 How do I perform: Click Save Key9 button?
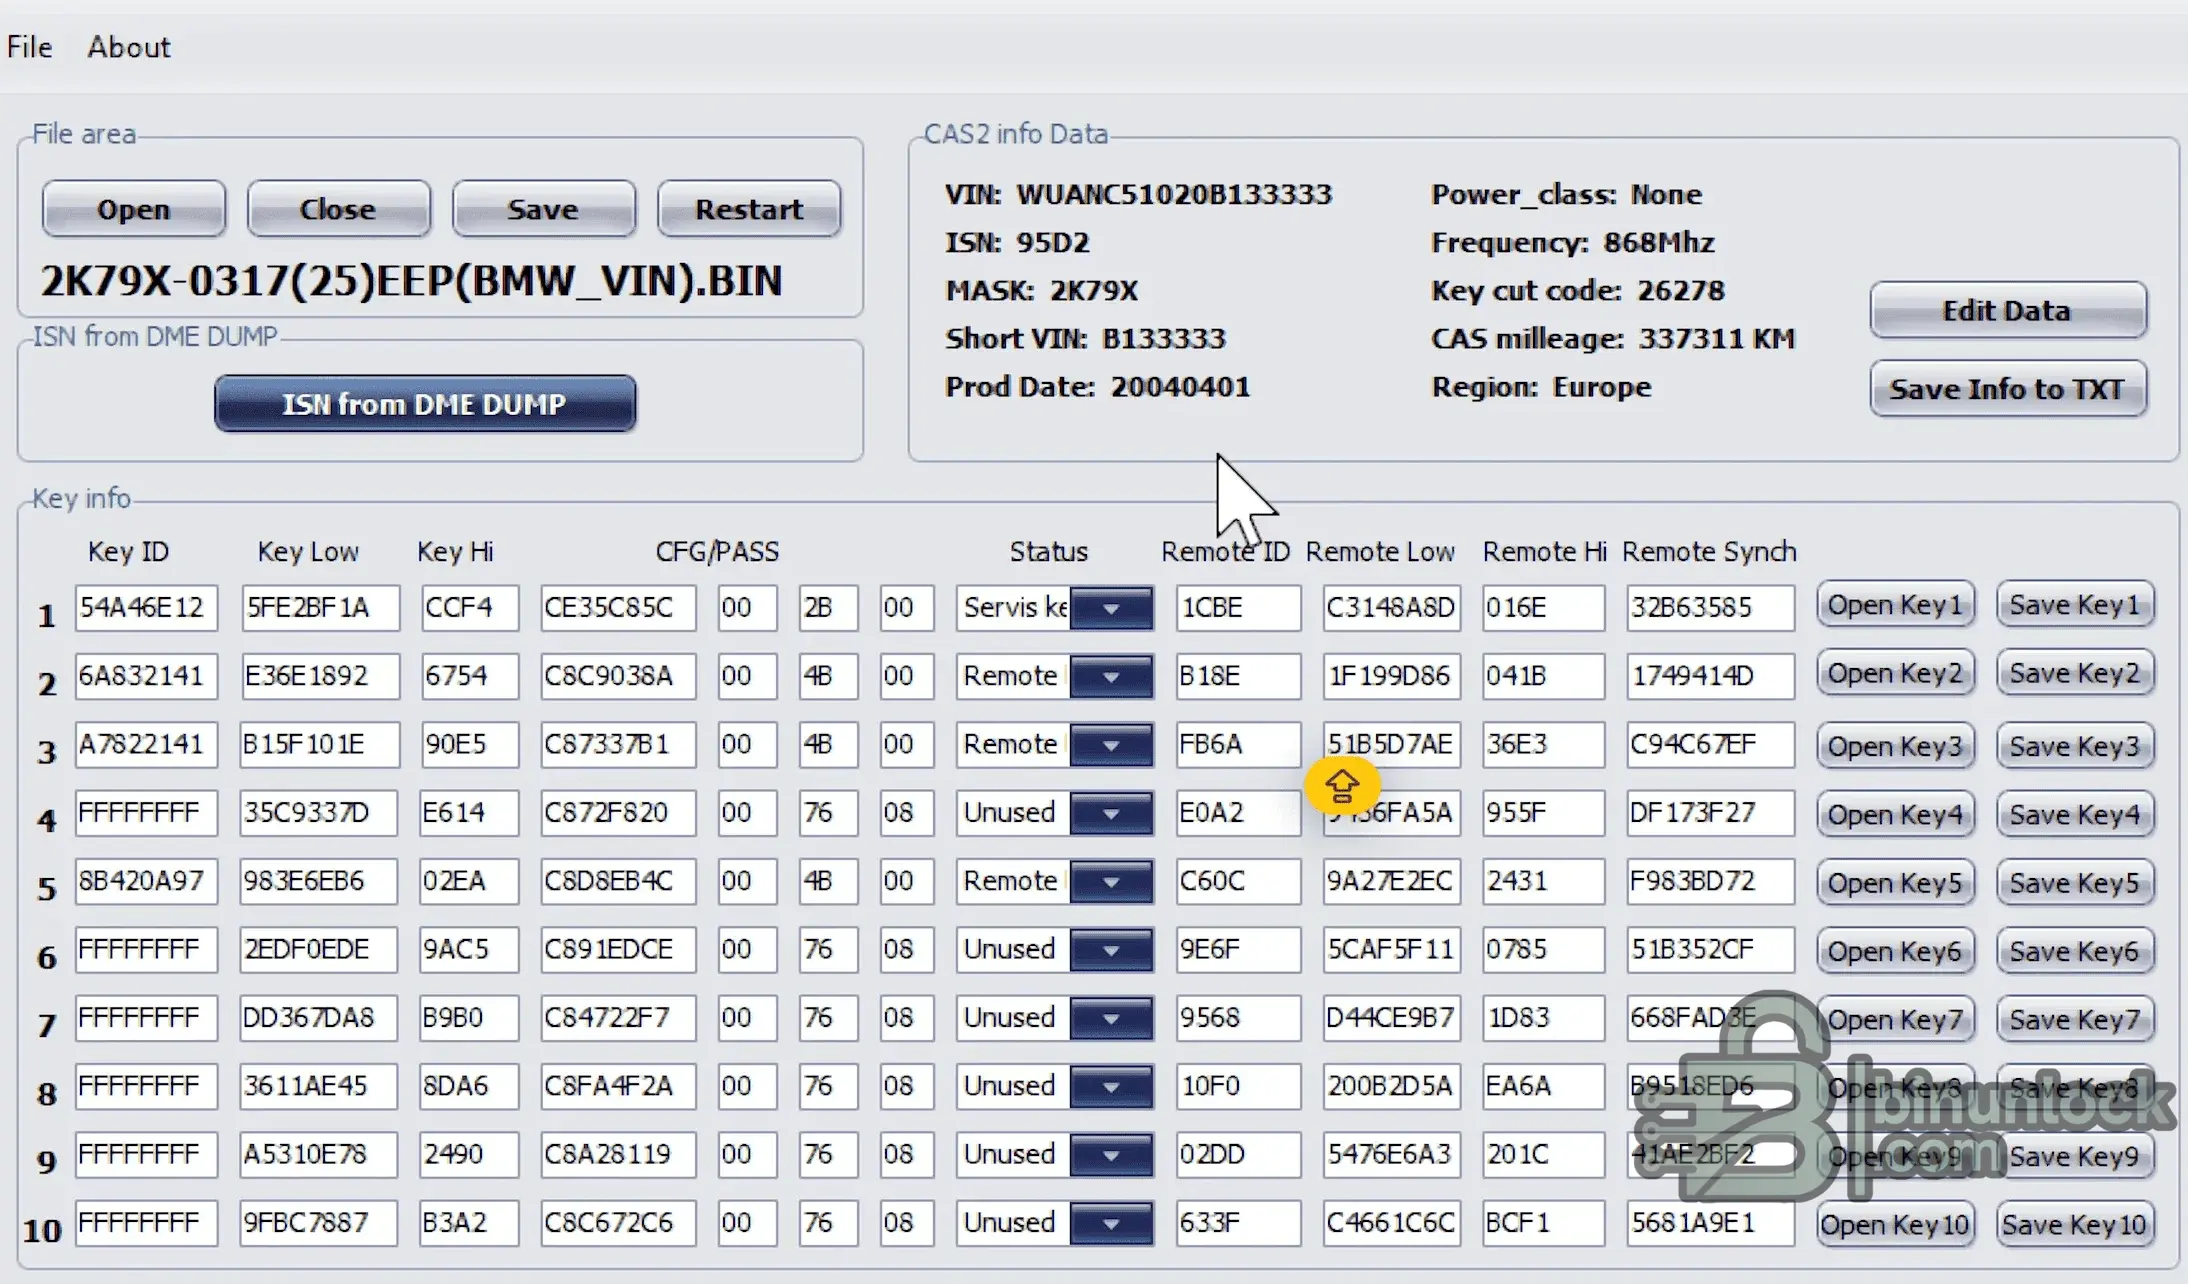pos(2075,1156)
